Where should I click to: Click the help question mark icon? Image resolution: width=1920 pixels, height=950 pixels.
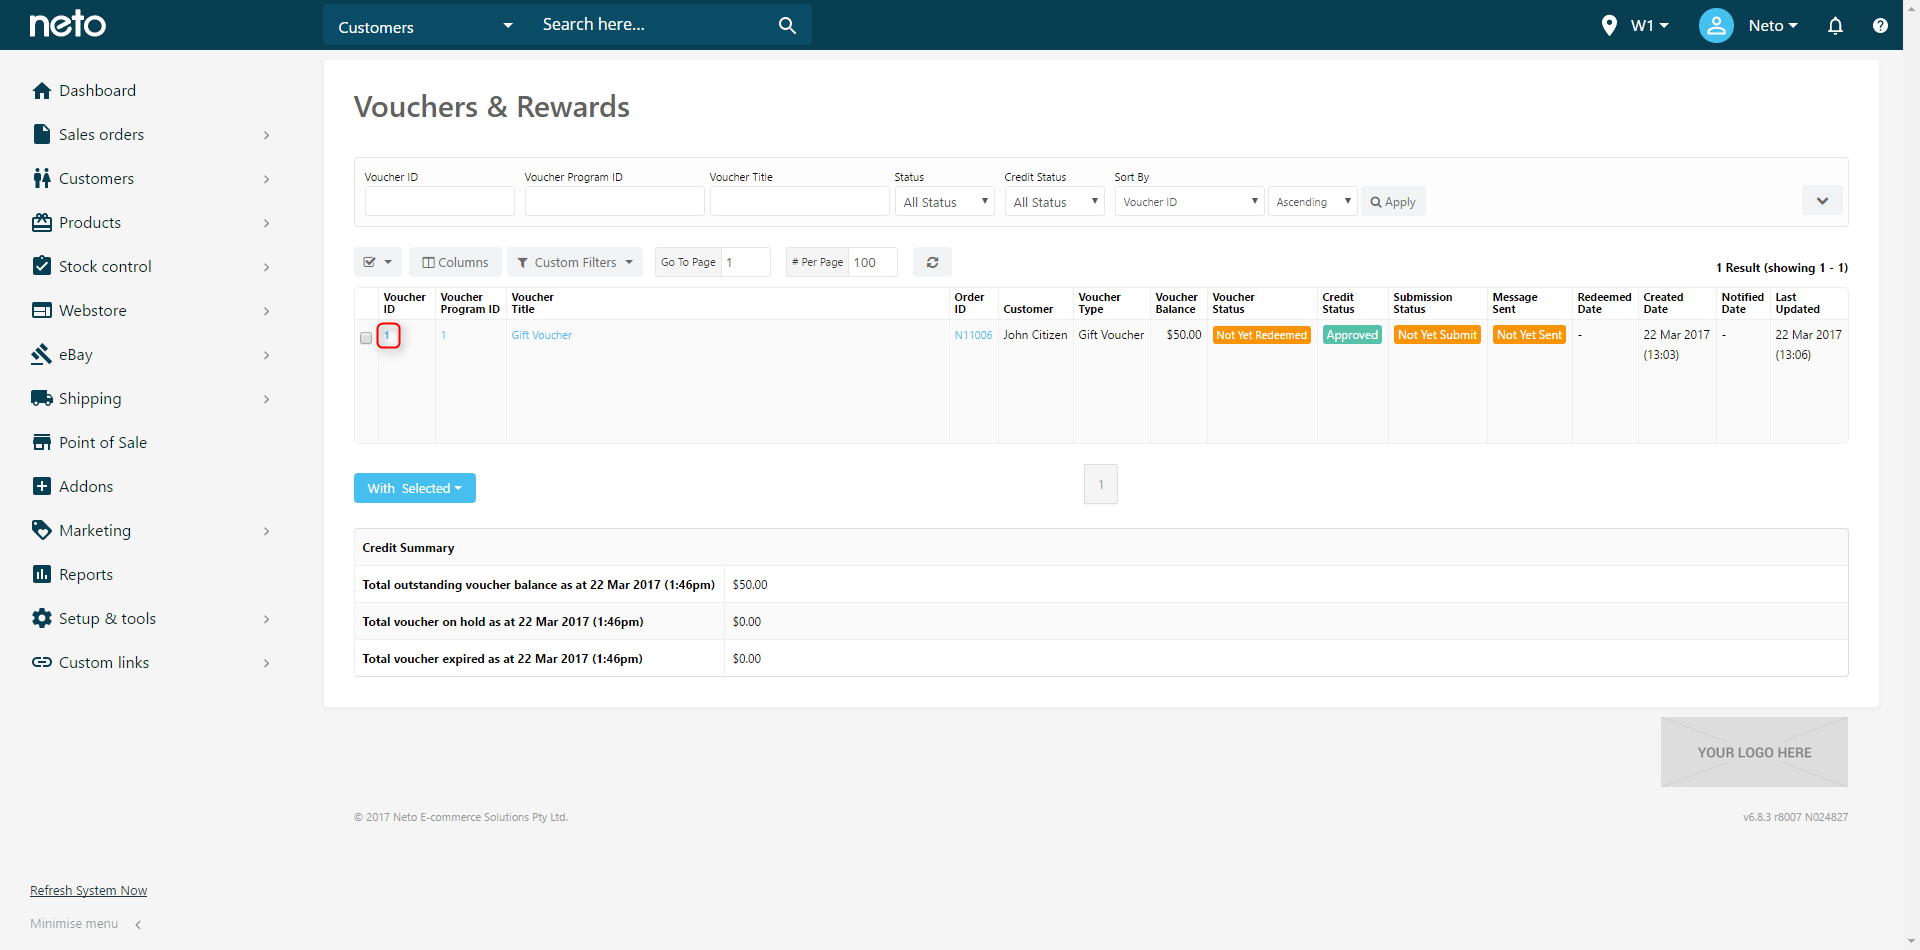1880,26
